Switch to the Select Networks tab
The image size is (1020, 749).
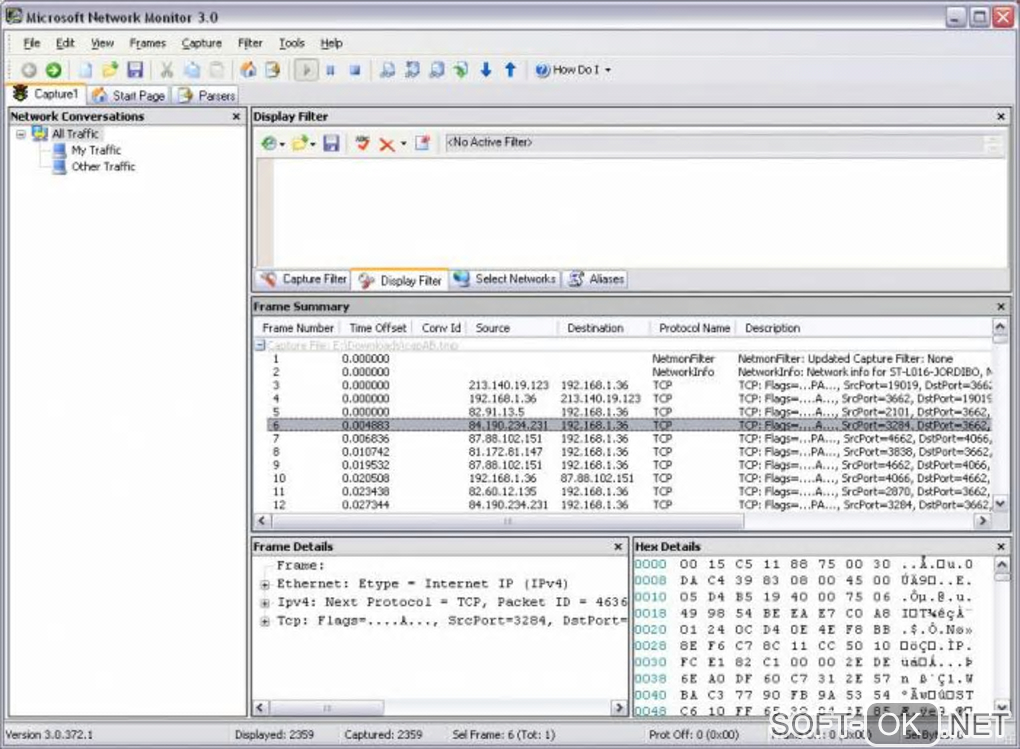click(505, 279)
